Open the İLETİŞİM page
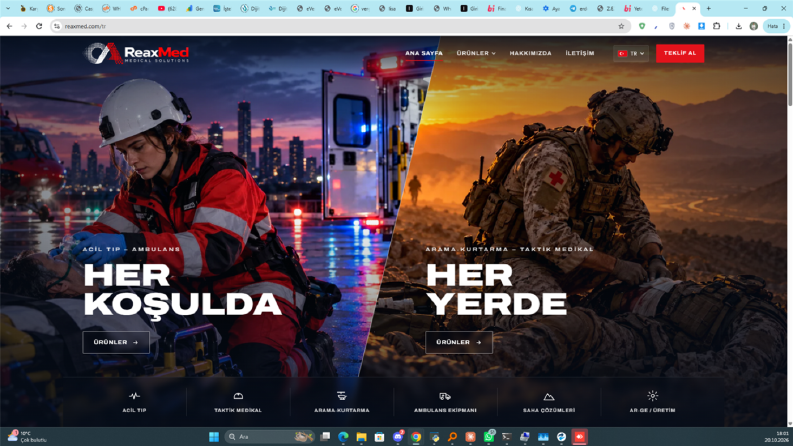This screenshot has height=446, width=793. [580, 53]
